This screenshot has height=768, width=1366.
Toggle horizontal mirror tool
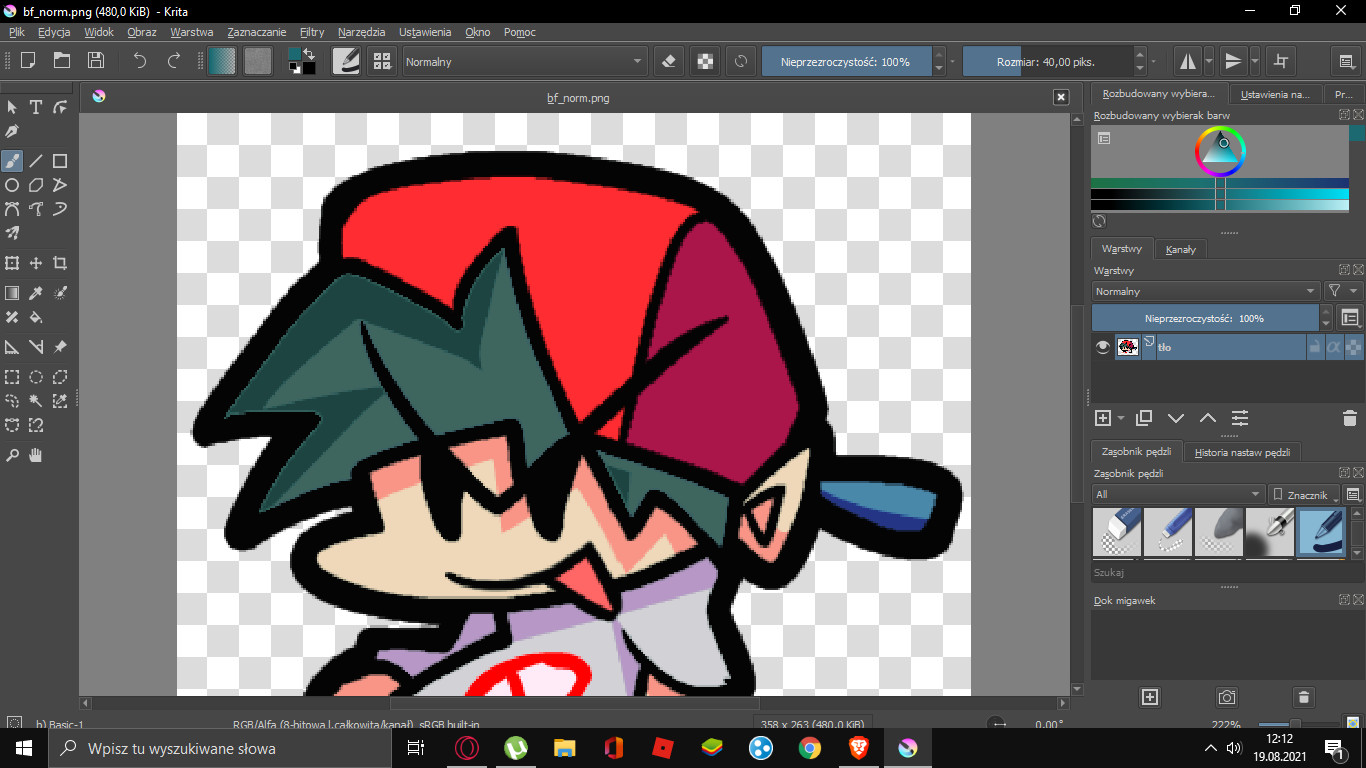pos(1188,61)
